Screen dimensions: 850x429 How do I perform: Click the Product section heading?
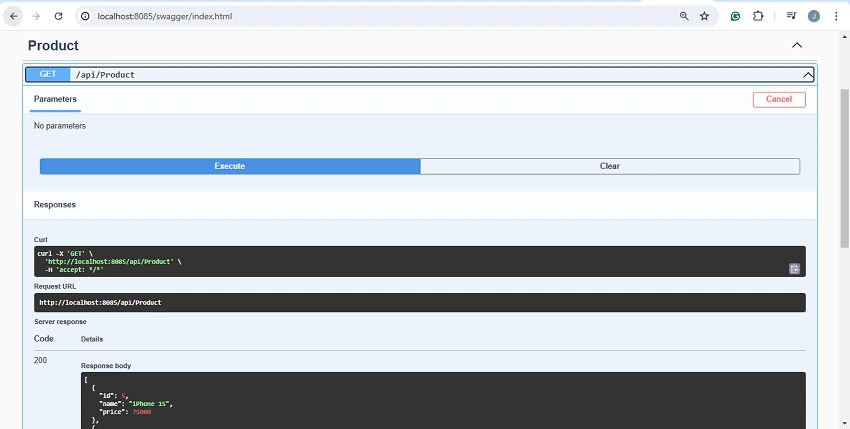point(53,46)
